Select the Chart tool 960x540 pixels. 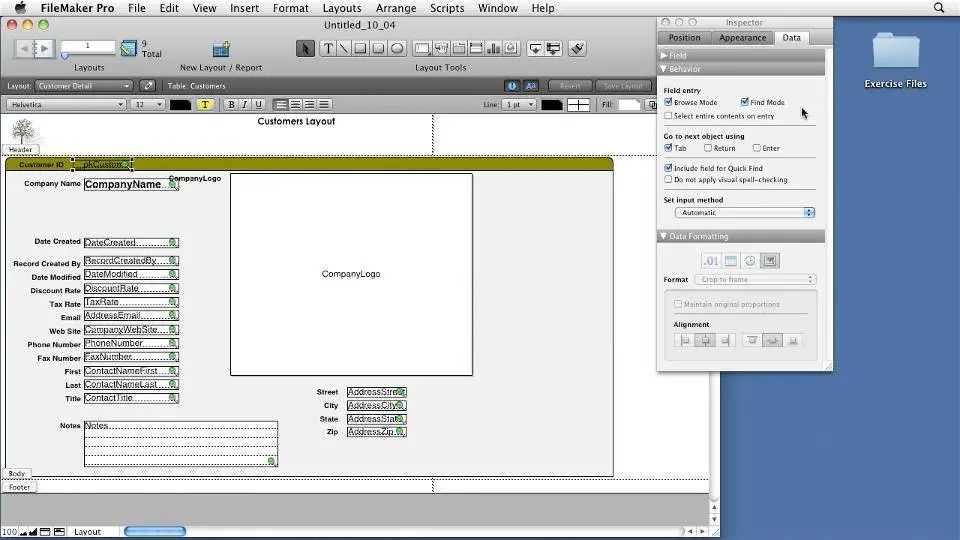point(493,48)
